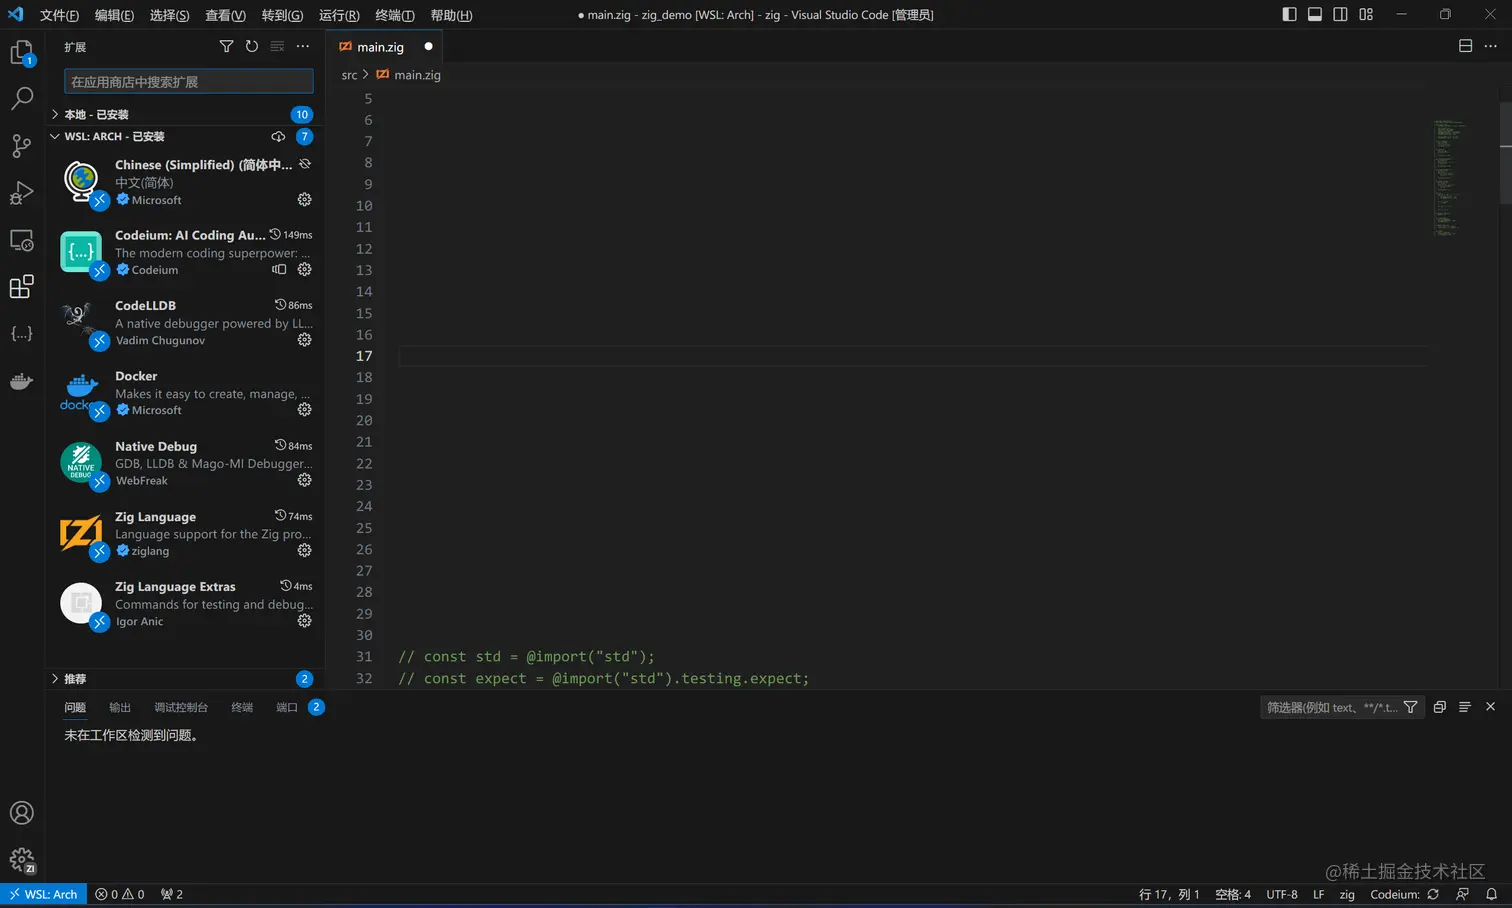Click the Codeium status bar item
The image size is (1512, 908).
[1405, 894]
